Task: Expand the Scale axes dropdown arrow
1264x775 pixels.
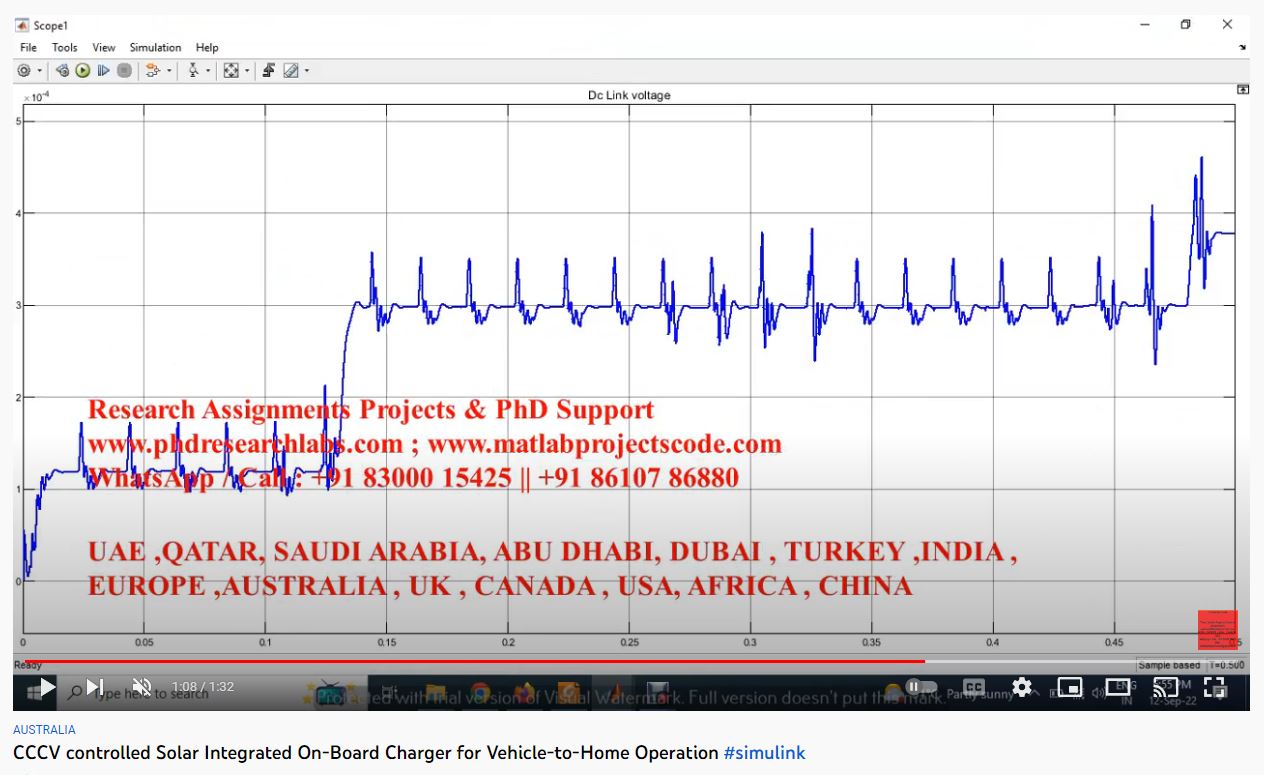Action: (247, 71)
